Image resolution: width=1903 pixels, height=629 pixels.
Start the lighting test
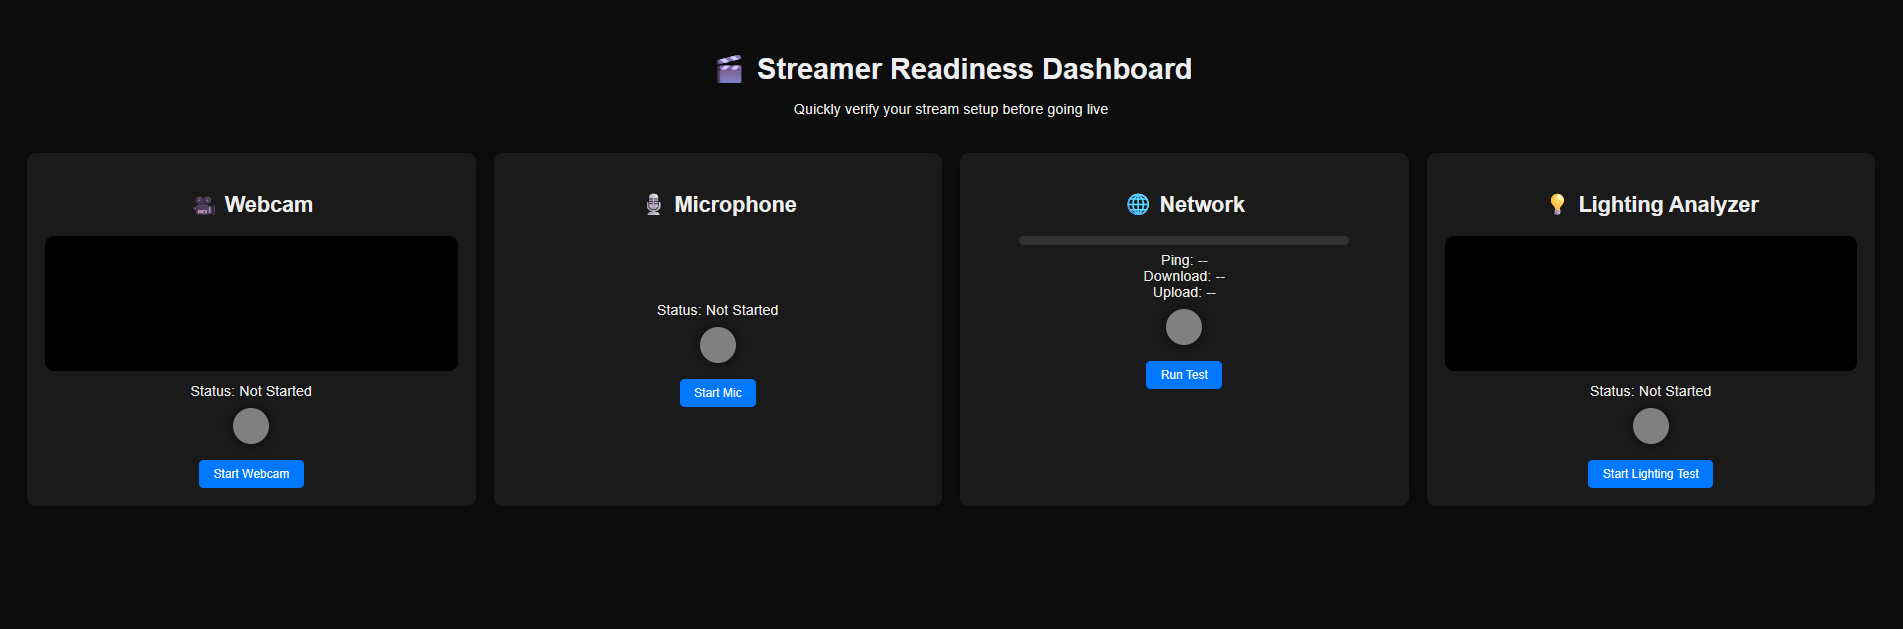[1650, 473]
